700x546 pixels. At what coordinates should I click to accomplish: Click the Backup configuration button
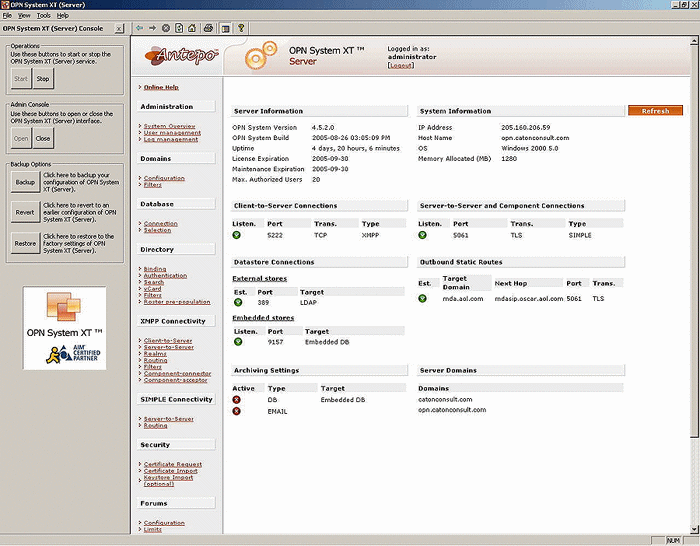[25, 182]
